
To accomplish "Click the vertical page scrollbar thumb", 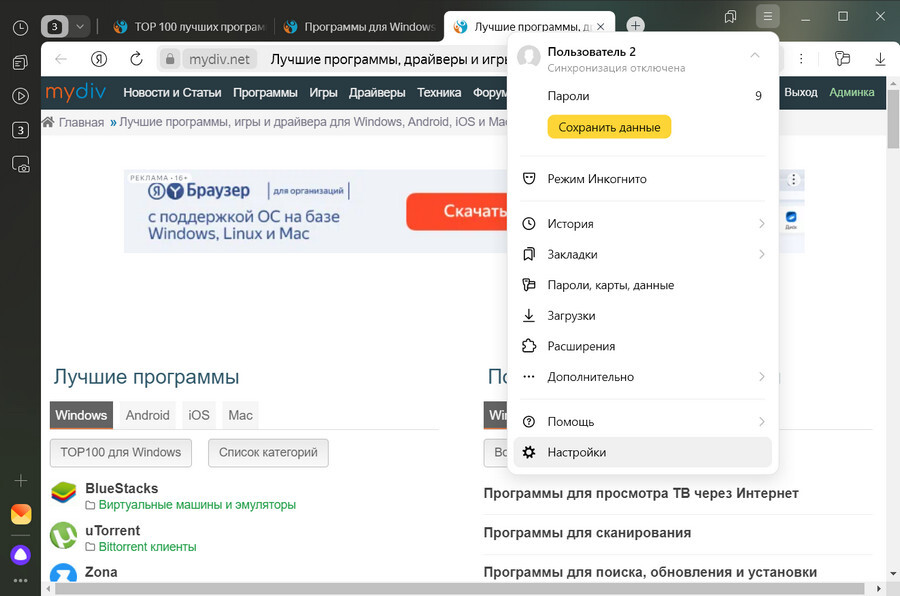I will (x=893, y=119).
